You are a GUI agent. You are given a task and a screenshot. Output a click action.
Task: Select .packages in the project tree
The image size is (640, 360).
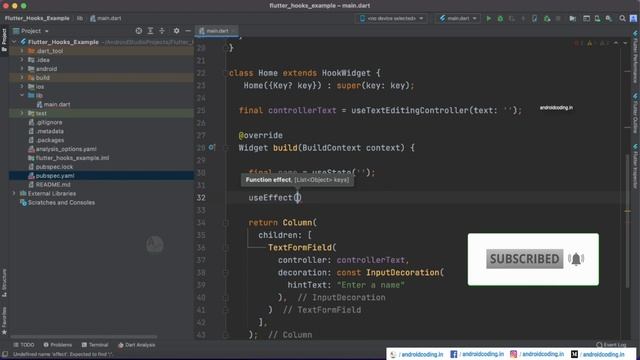46,140
